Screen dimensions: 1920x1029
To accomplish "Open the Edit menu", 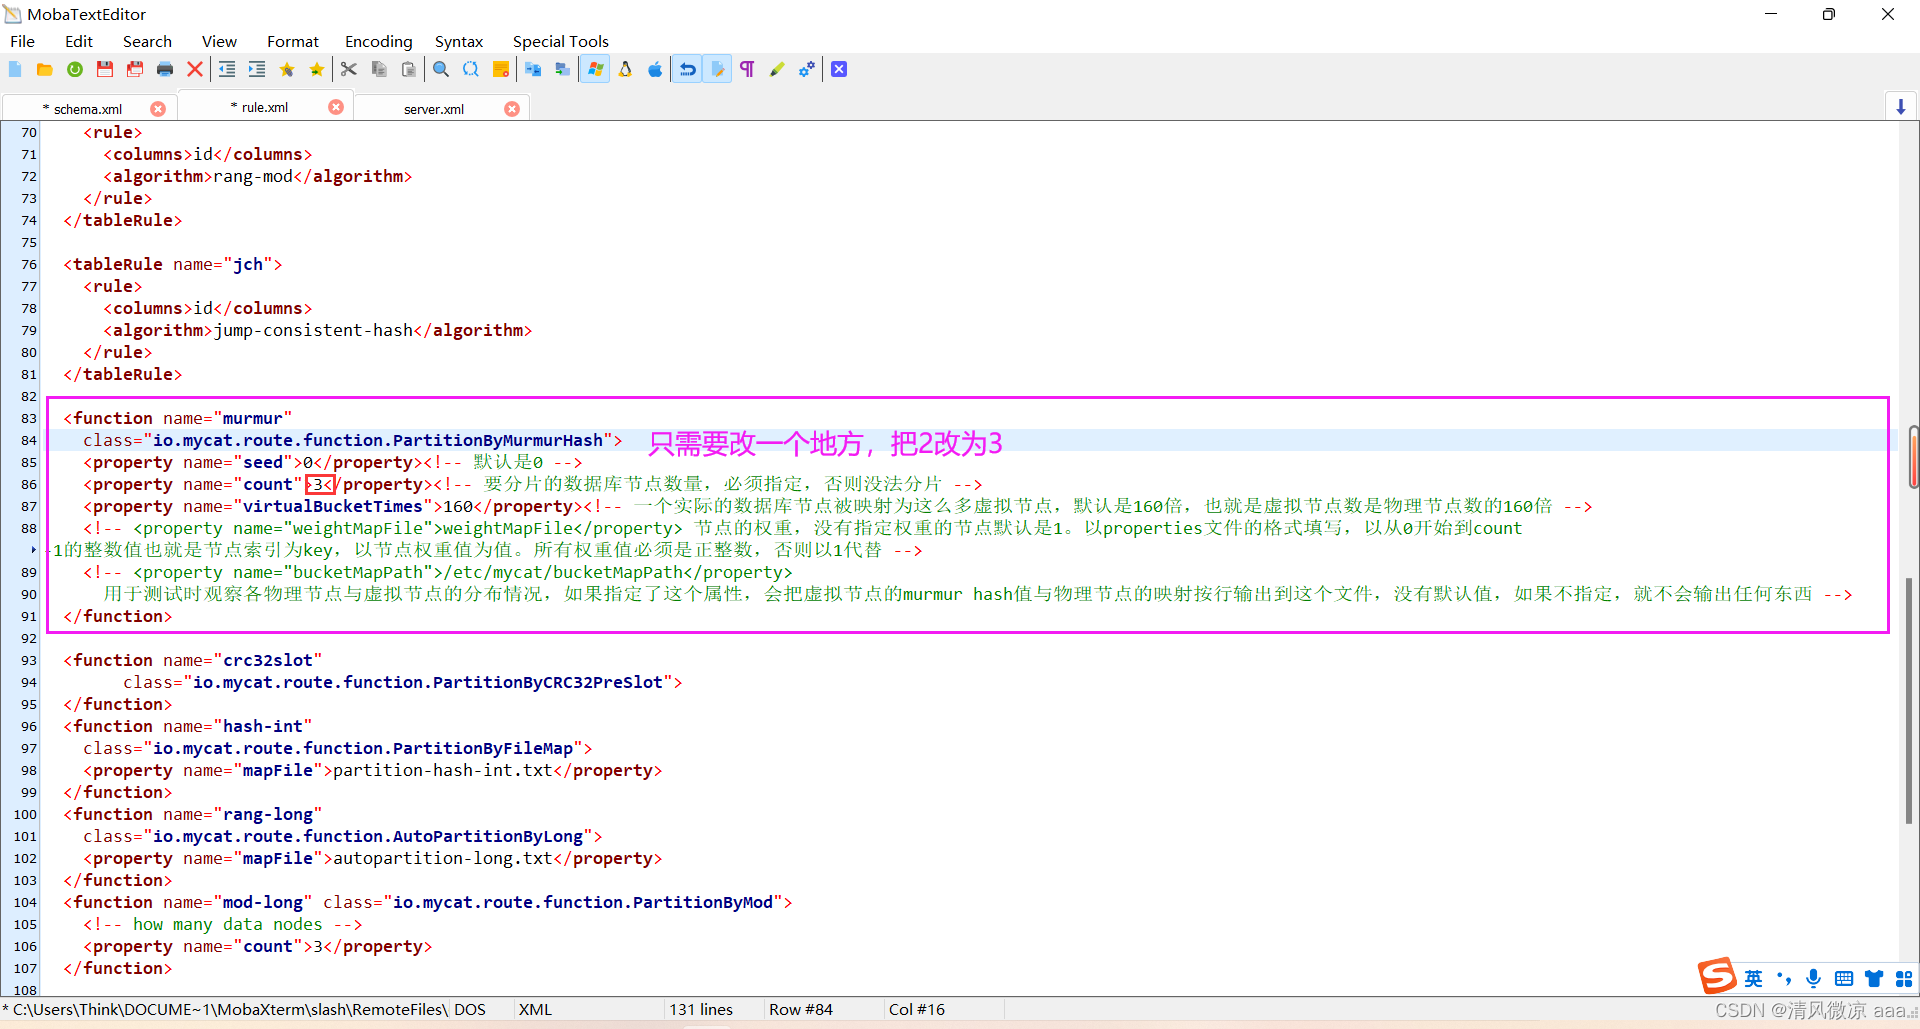I will pyautogui.click(x=79, y=41).
